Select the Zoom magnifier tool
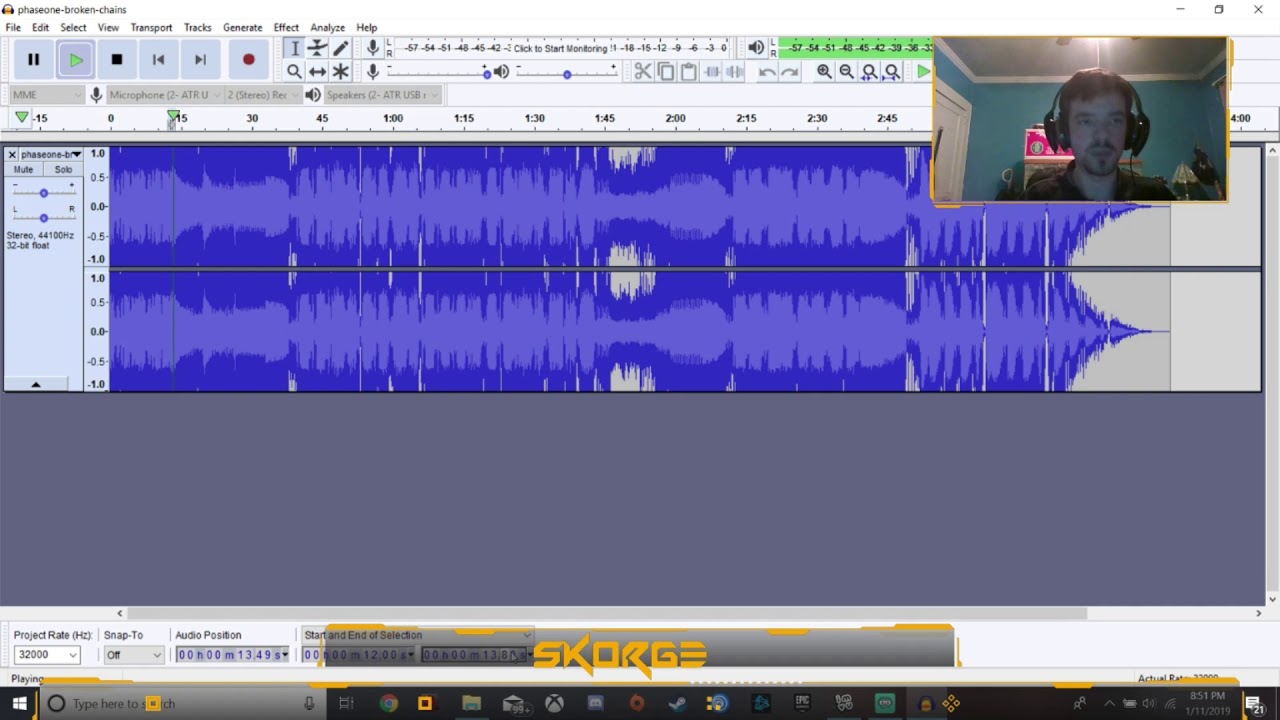The image size is (1280, 720). [294, 71]
